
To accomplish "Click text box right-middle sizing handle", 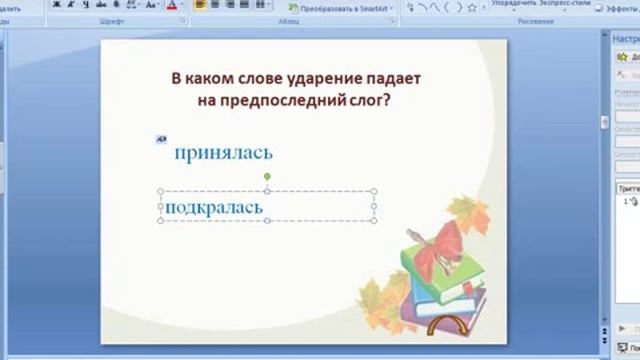I will point(374,206).
